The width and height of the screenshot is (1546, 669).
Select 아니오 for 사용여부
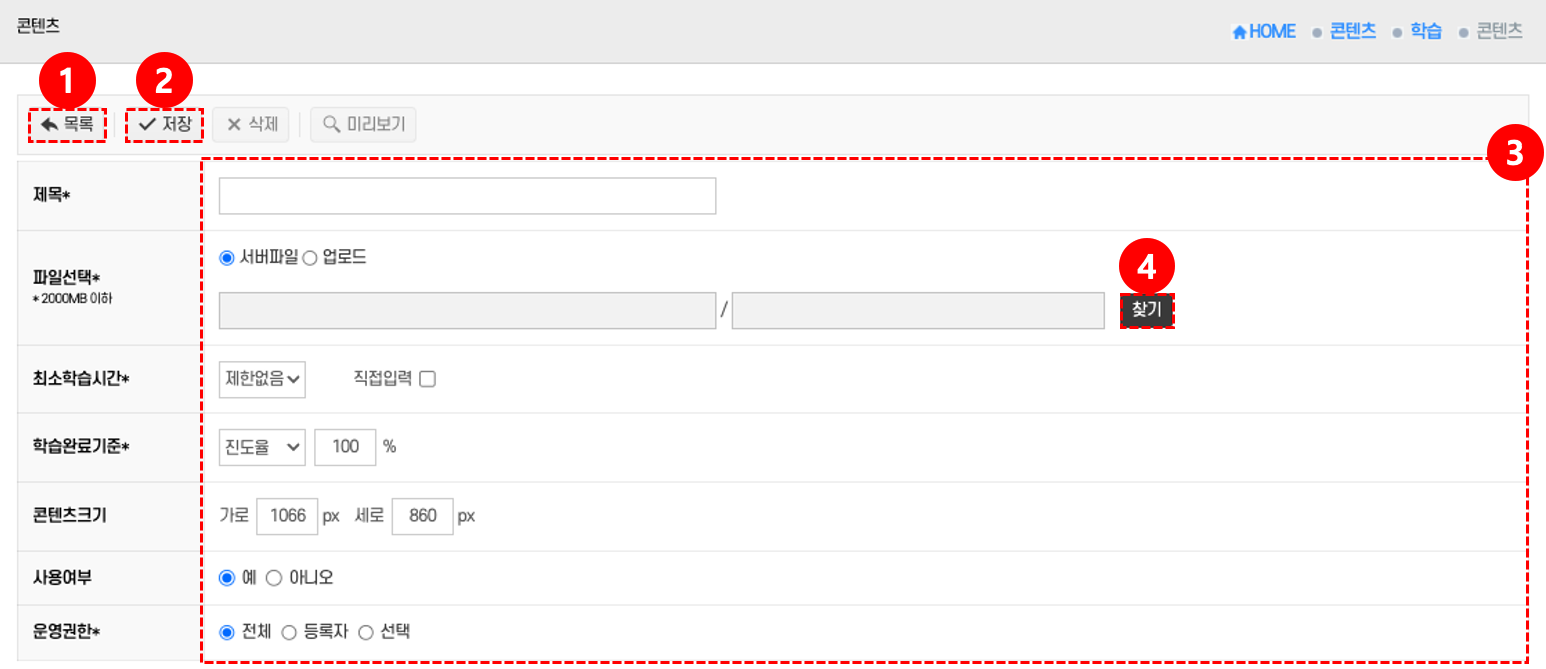[x=274, y=578]
